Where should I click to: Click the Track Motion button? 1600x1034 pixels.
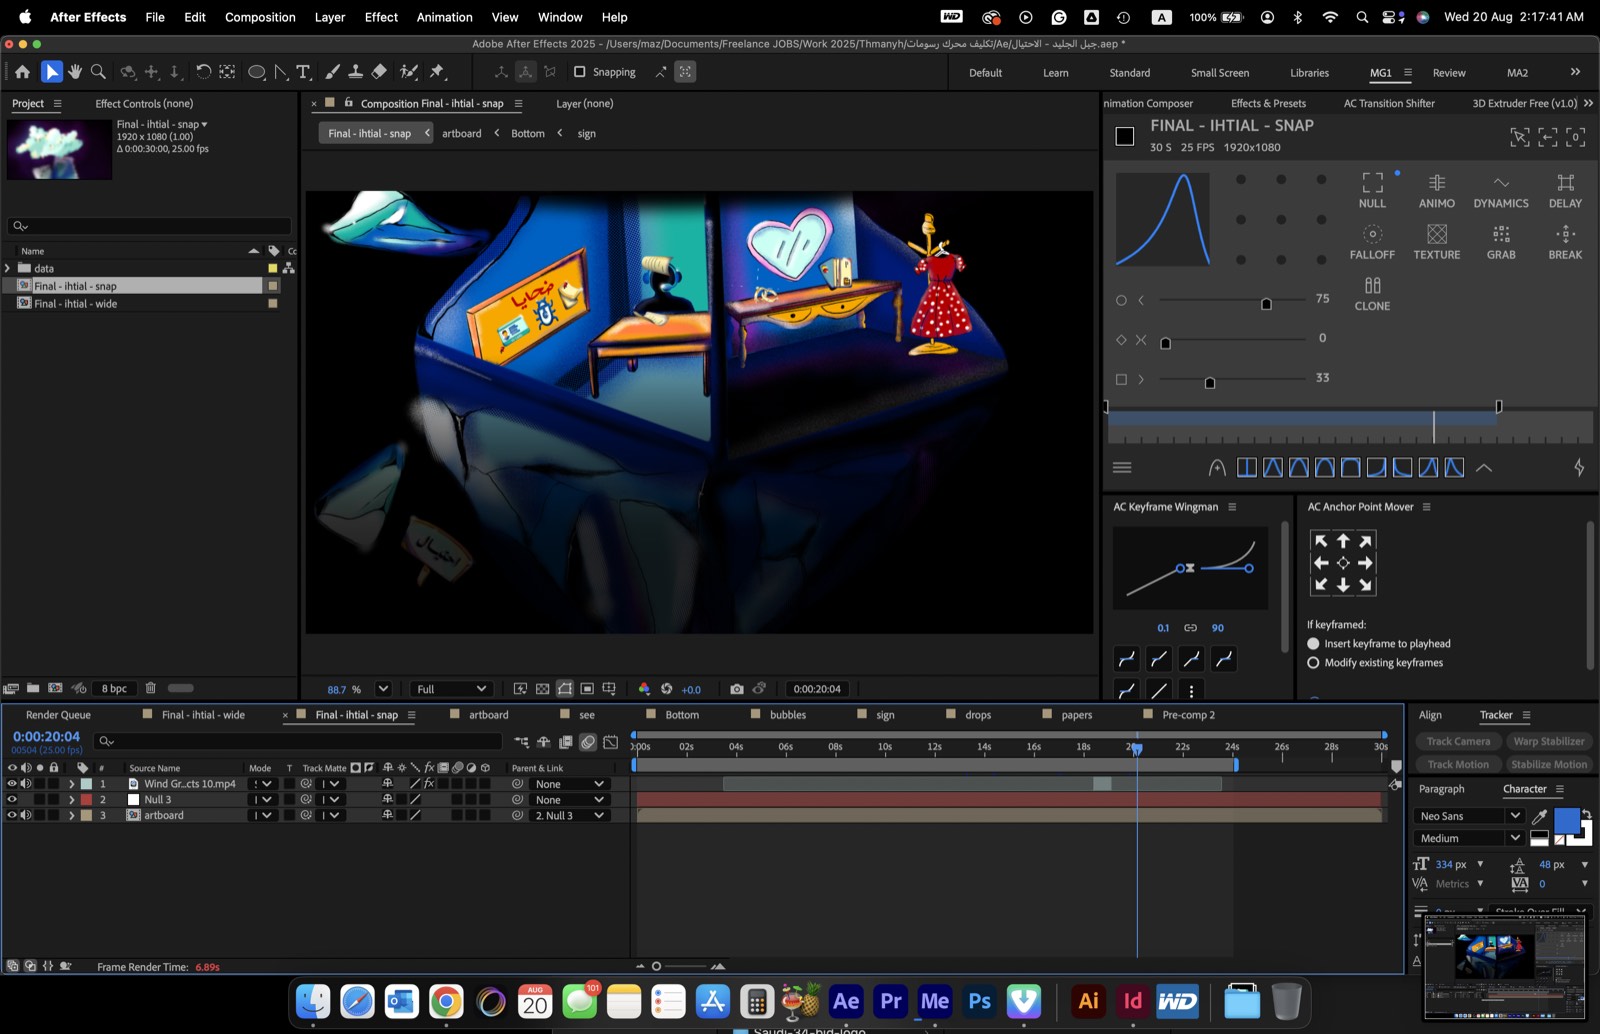pos(1458,764)
